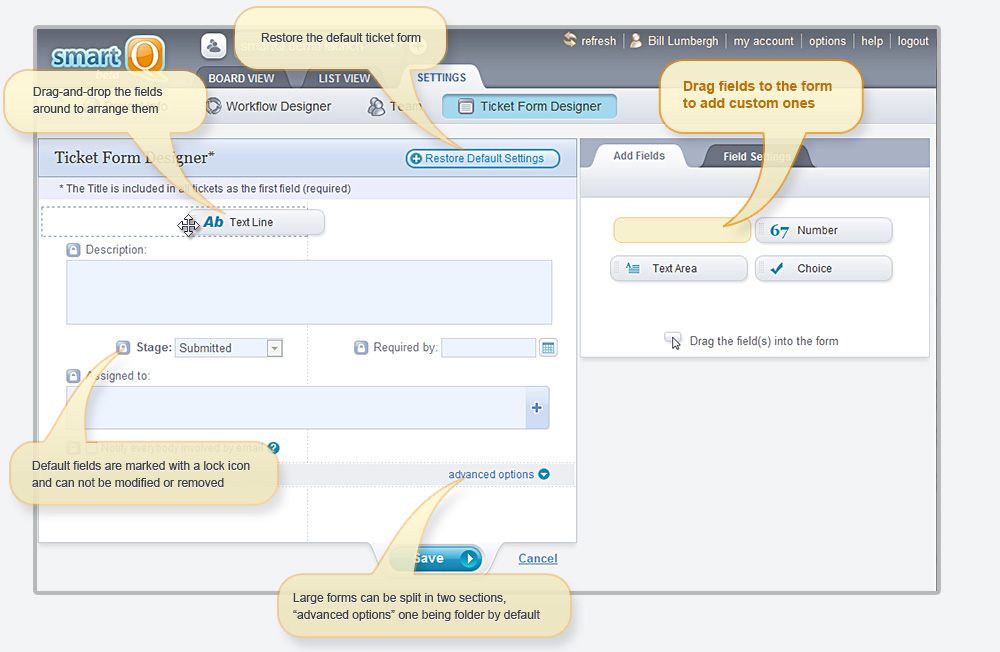Select the Ticket Form Designer icon
Screen dimensions: 1000x652
tap(465, 107)
